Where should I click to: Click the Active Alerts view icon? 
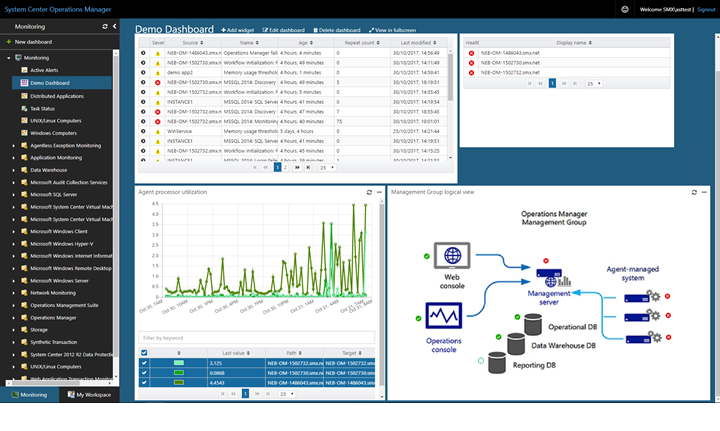24,70
